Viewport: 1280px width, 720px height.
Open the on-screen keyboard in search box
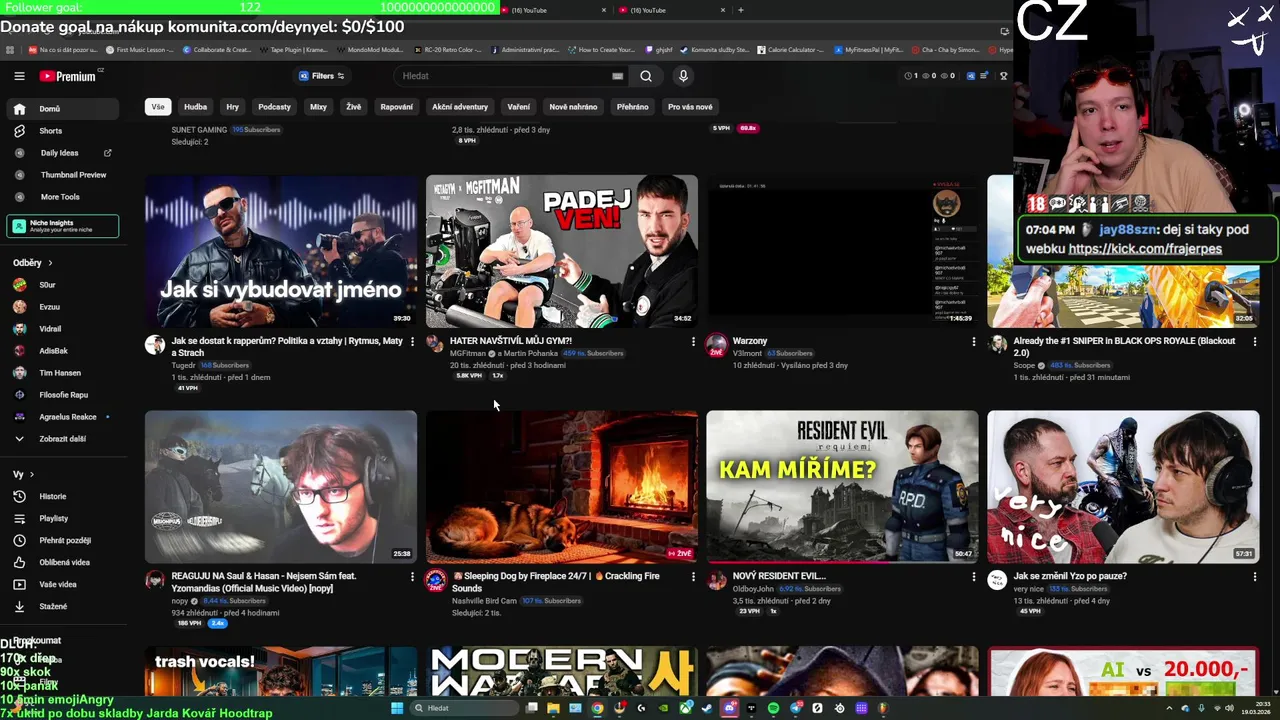click(x=617, y=76)
